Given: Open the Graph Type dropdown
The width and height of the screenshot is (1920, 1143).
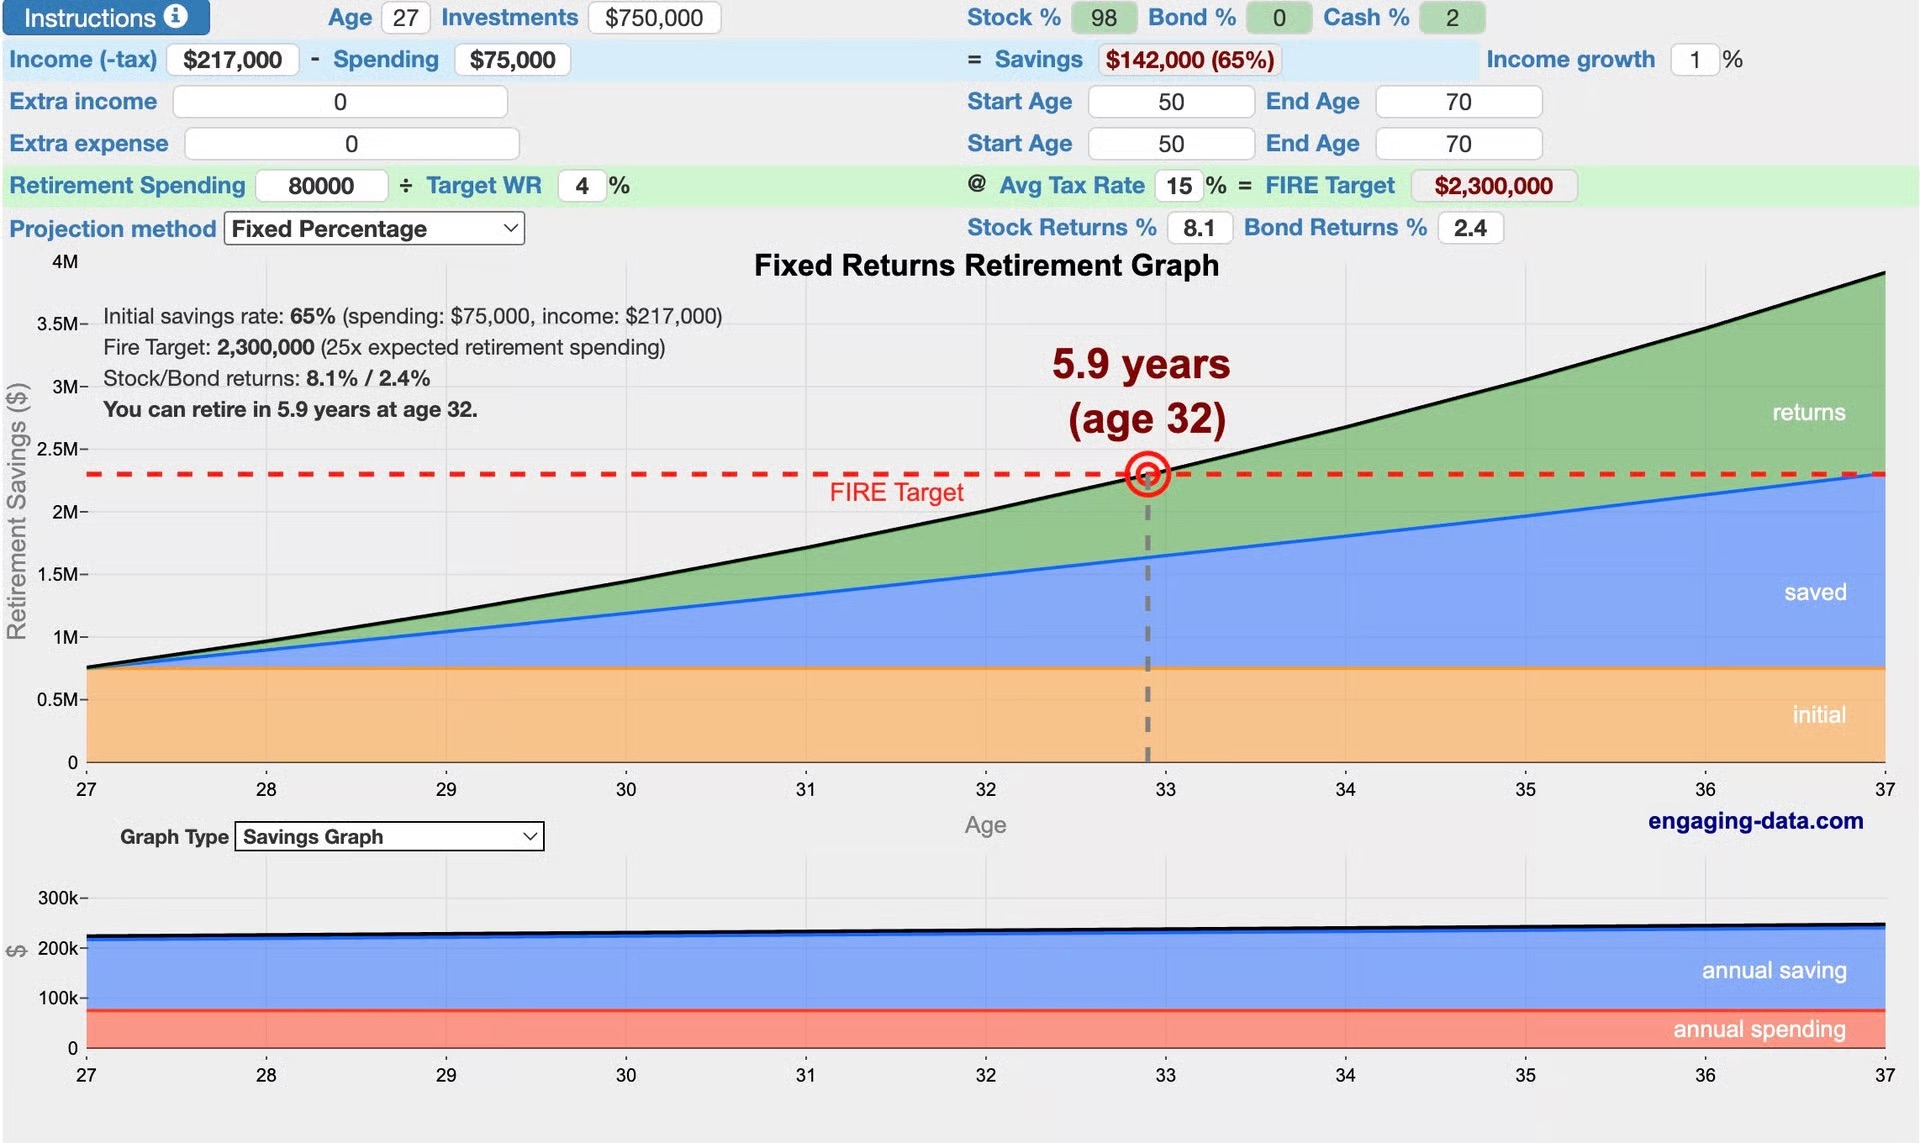Looking at the screenshot, I should 389,837.
